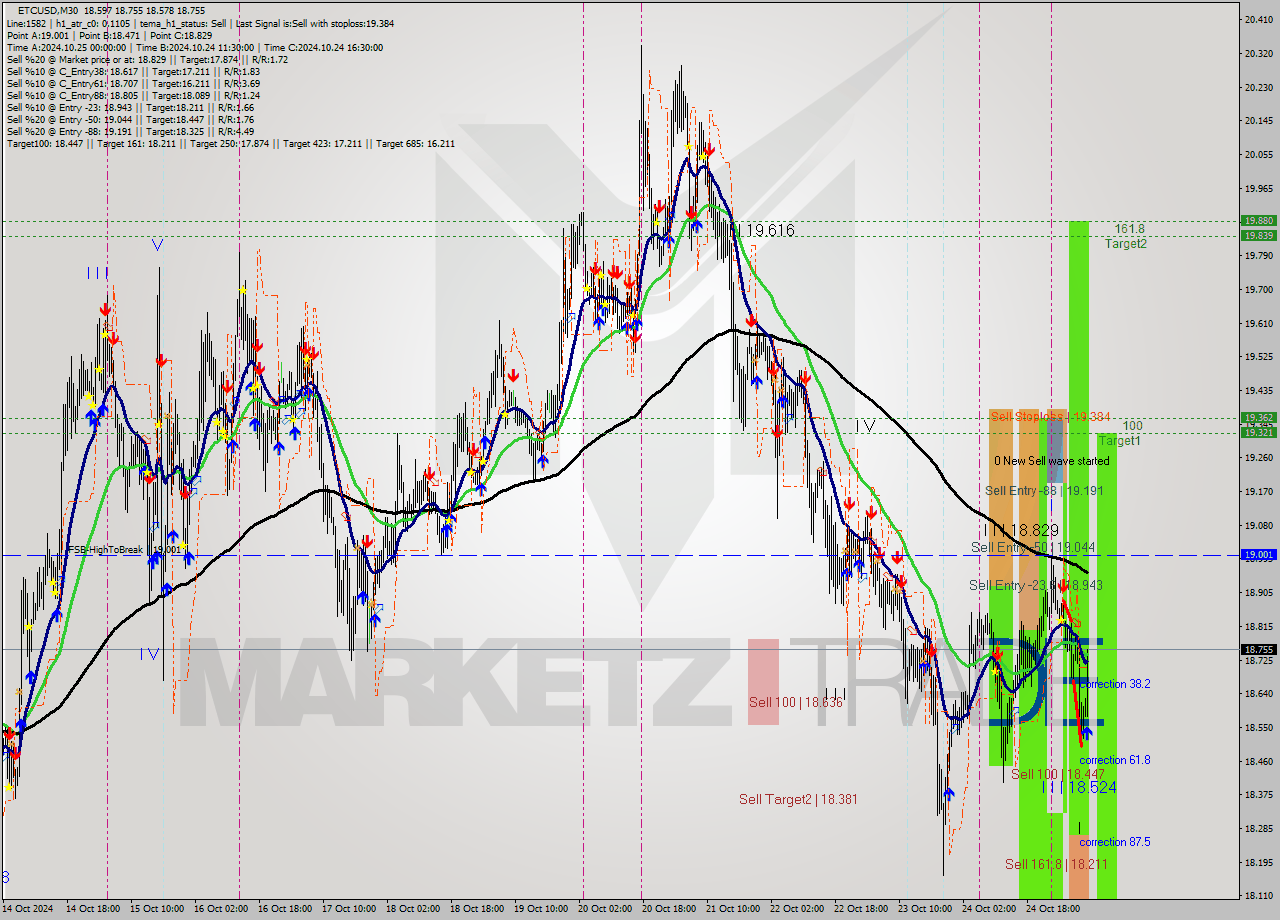Select the 'Sell %10 @ C_Entry38: 18.617' row

click(x=133, y=71)
